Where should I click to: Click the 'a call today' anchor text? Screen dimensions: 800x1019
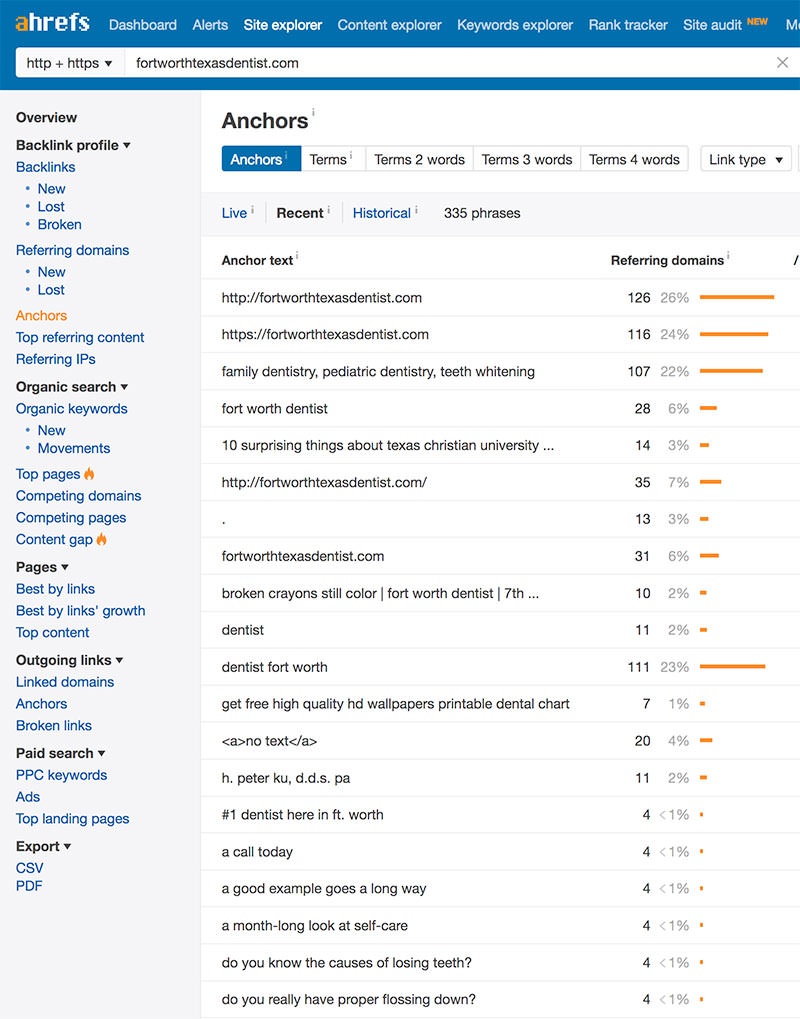tap(257, 852)
